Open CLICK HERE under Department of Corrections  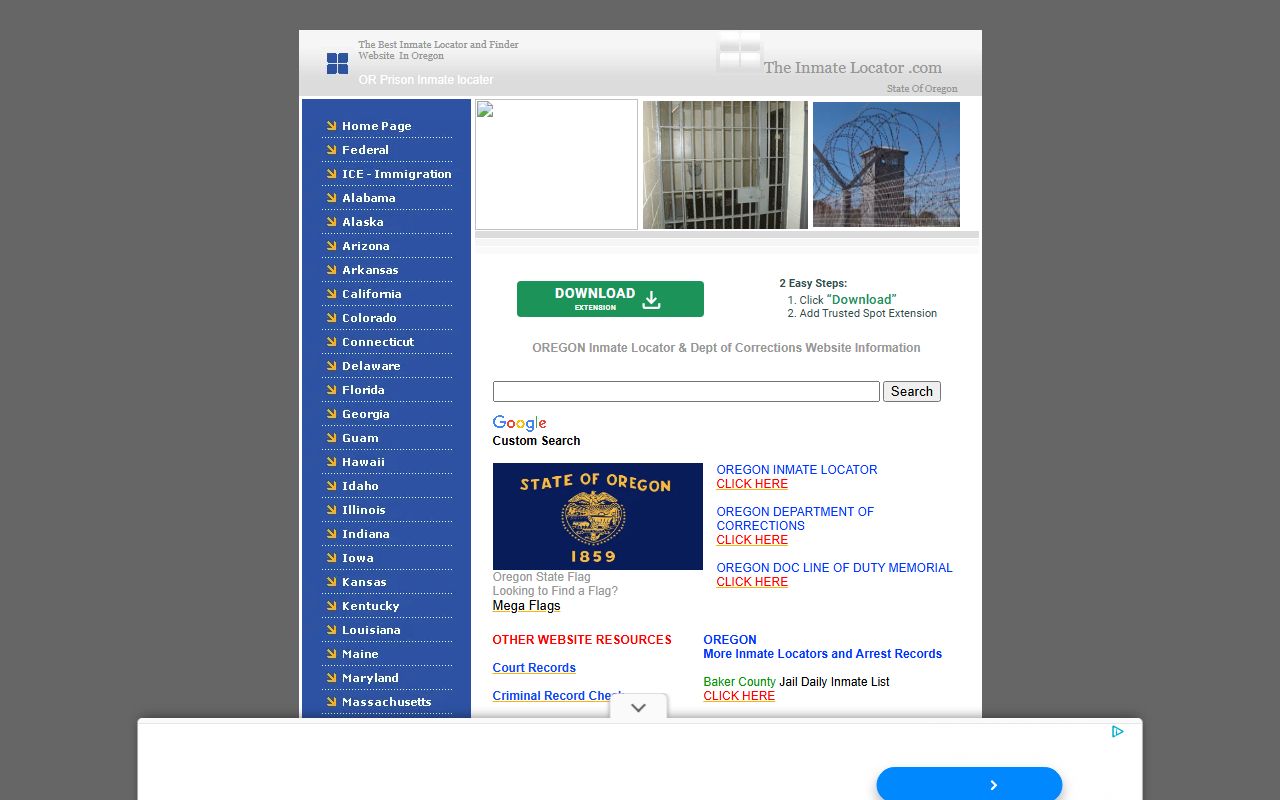coord(752,540)
